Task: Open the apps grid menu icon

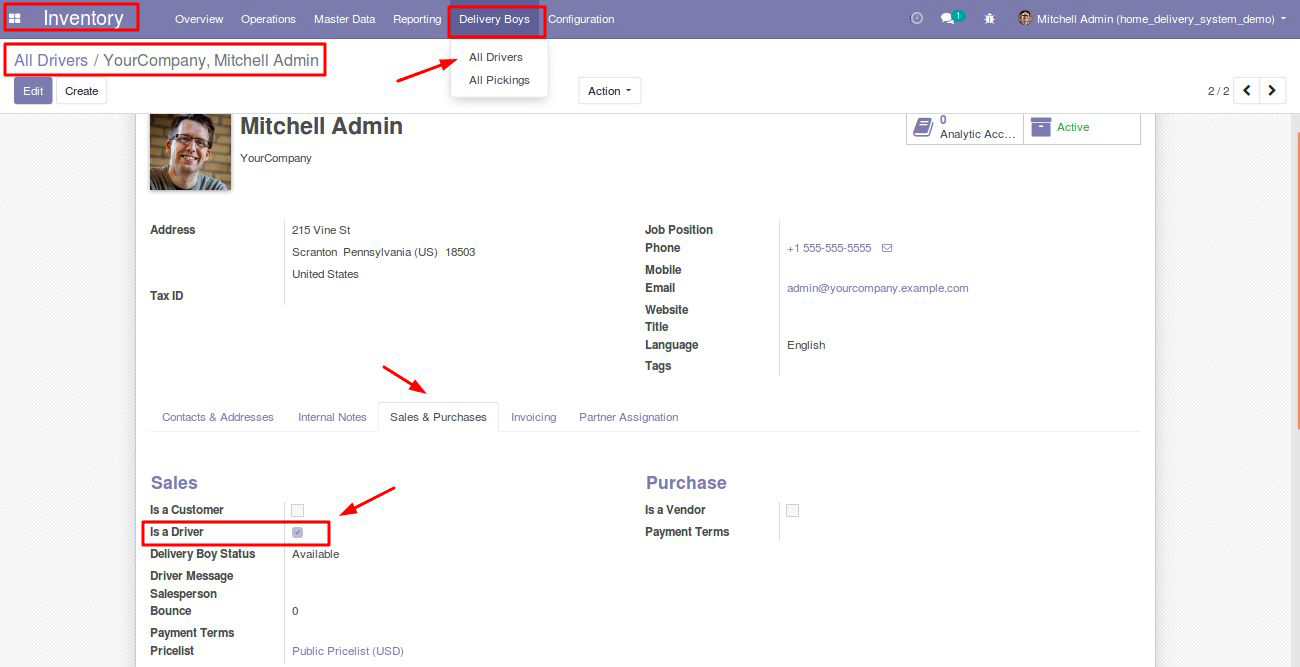Action: tap(14, 19)
